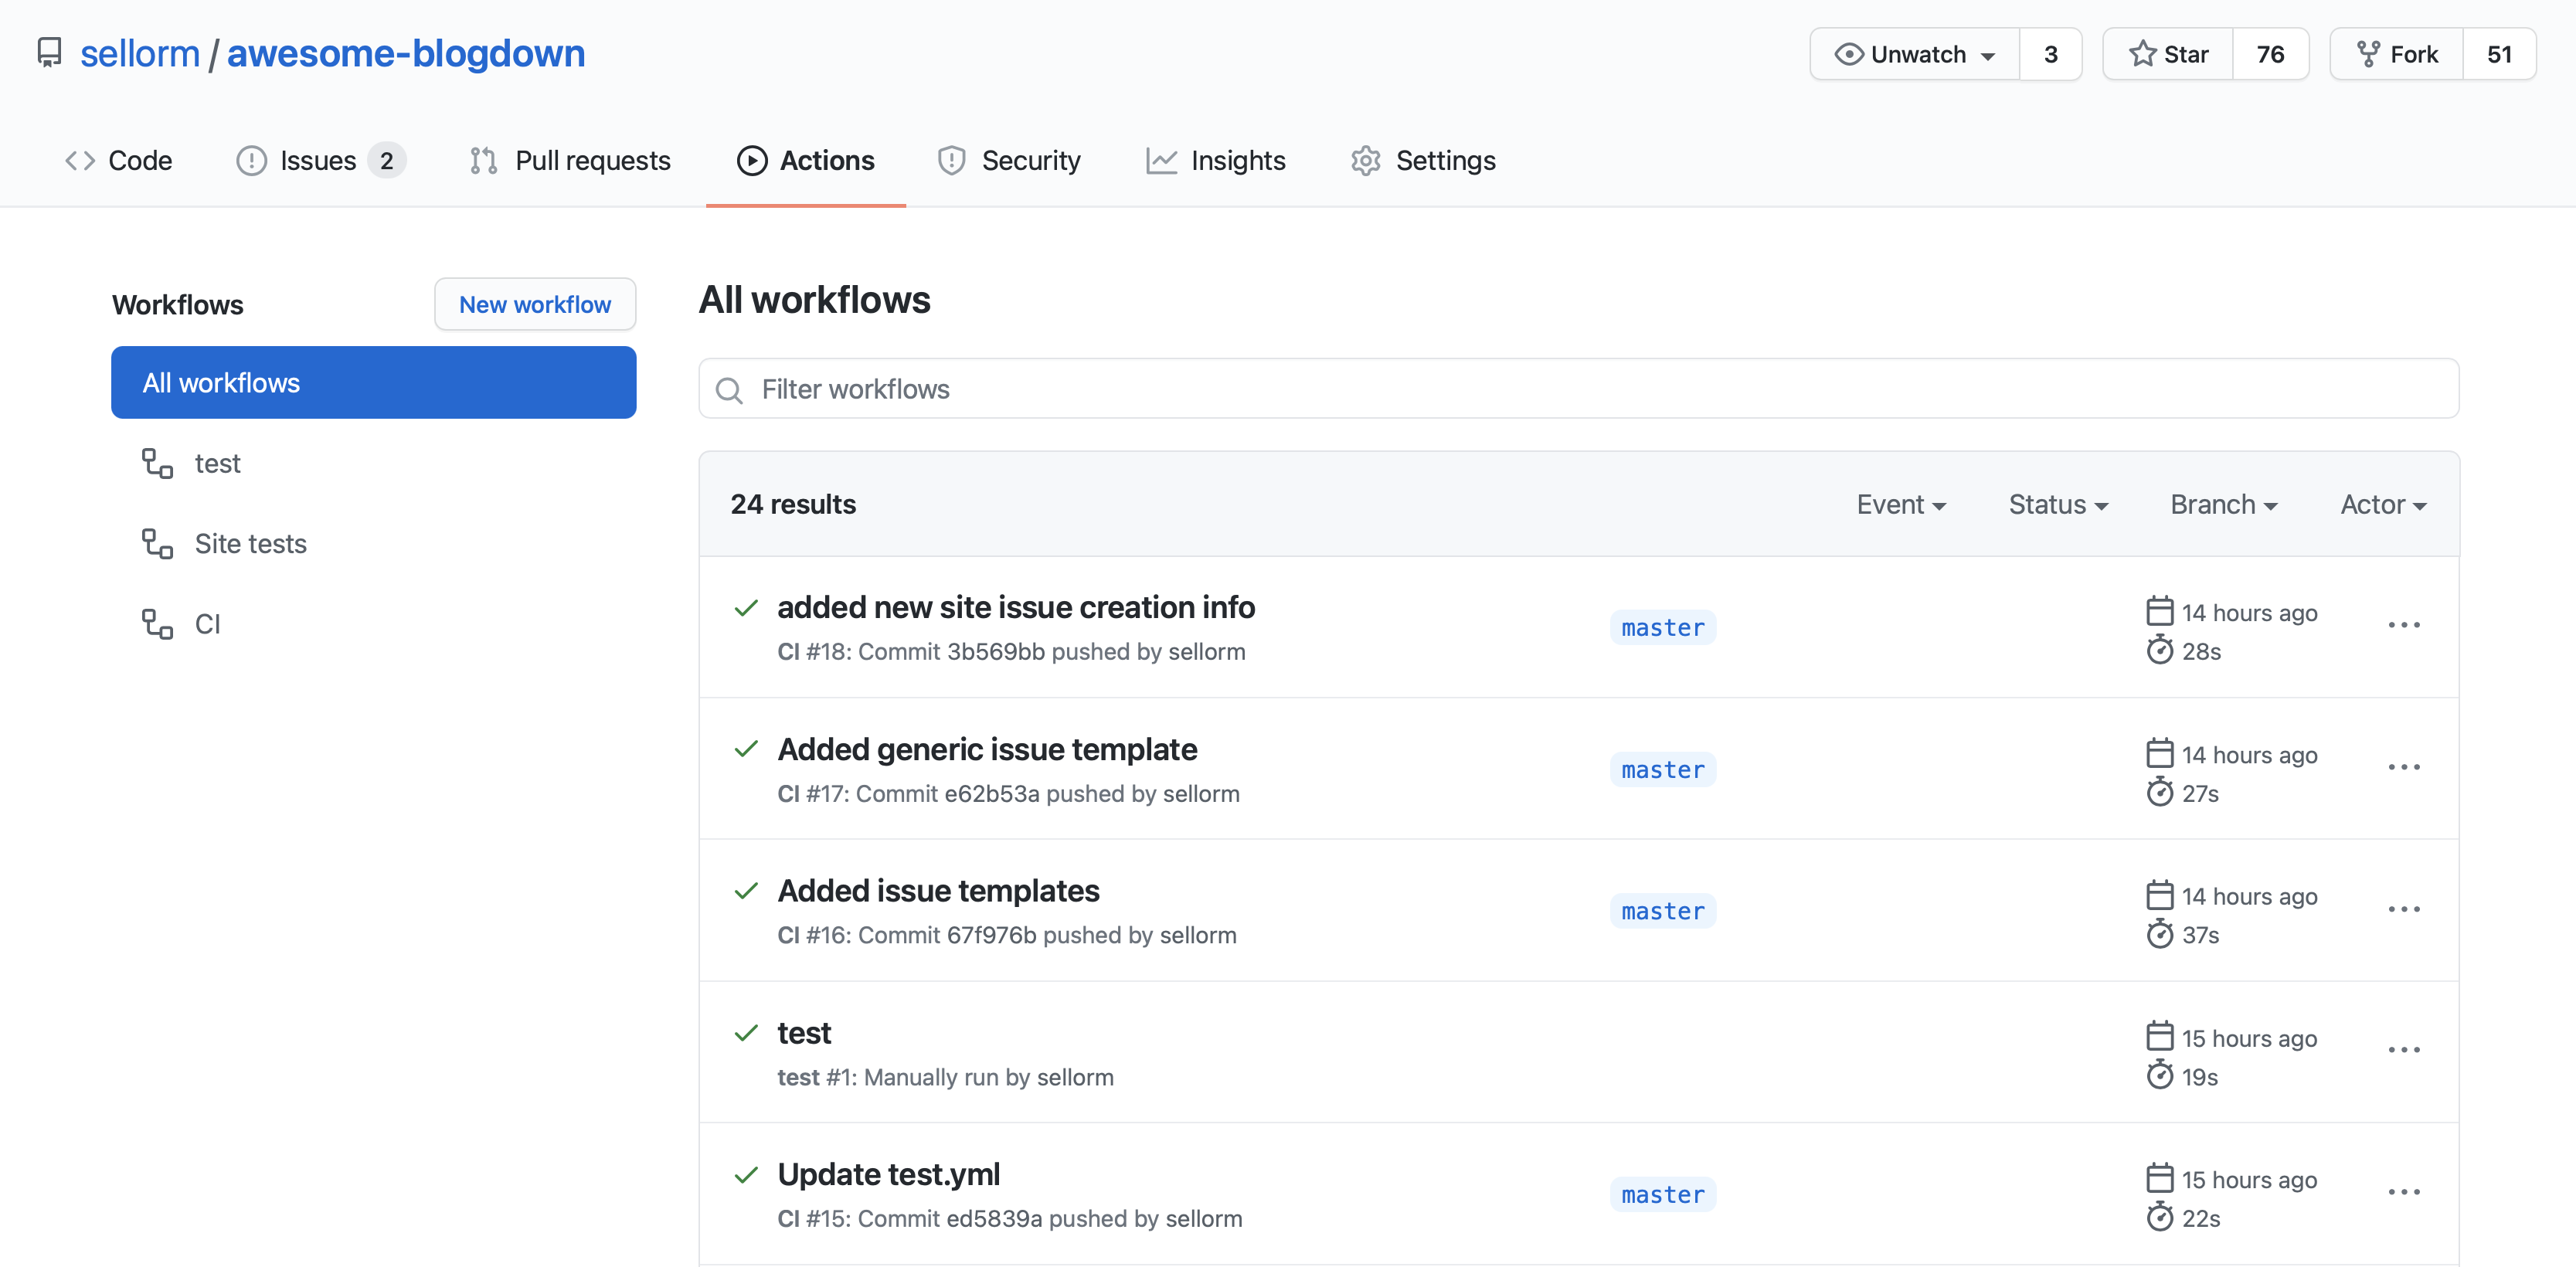Open run 'added new site issue creation info'
Image resolution: width=2576 pixels, height=1267 pixels.
1016,608
